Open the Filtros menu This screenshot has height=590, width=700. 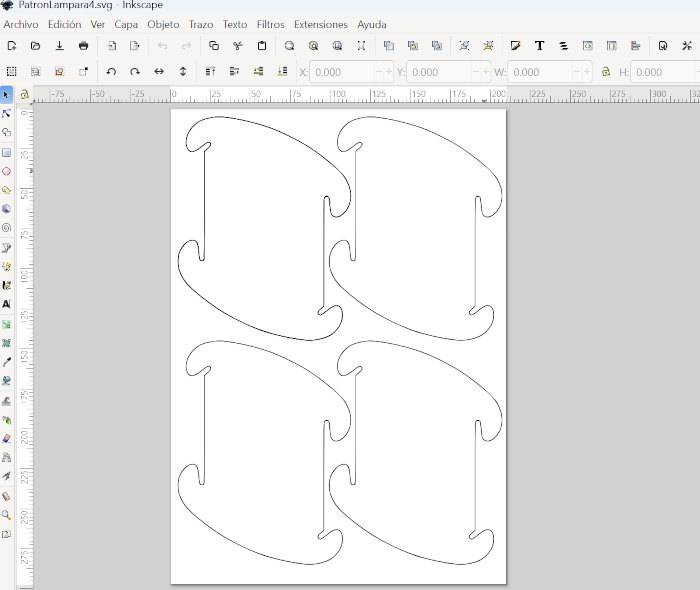pos(270,24)
